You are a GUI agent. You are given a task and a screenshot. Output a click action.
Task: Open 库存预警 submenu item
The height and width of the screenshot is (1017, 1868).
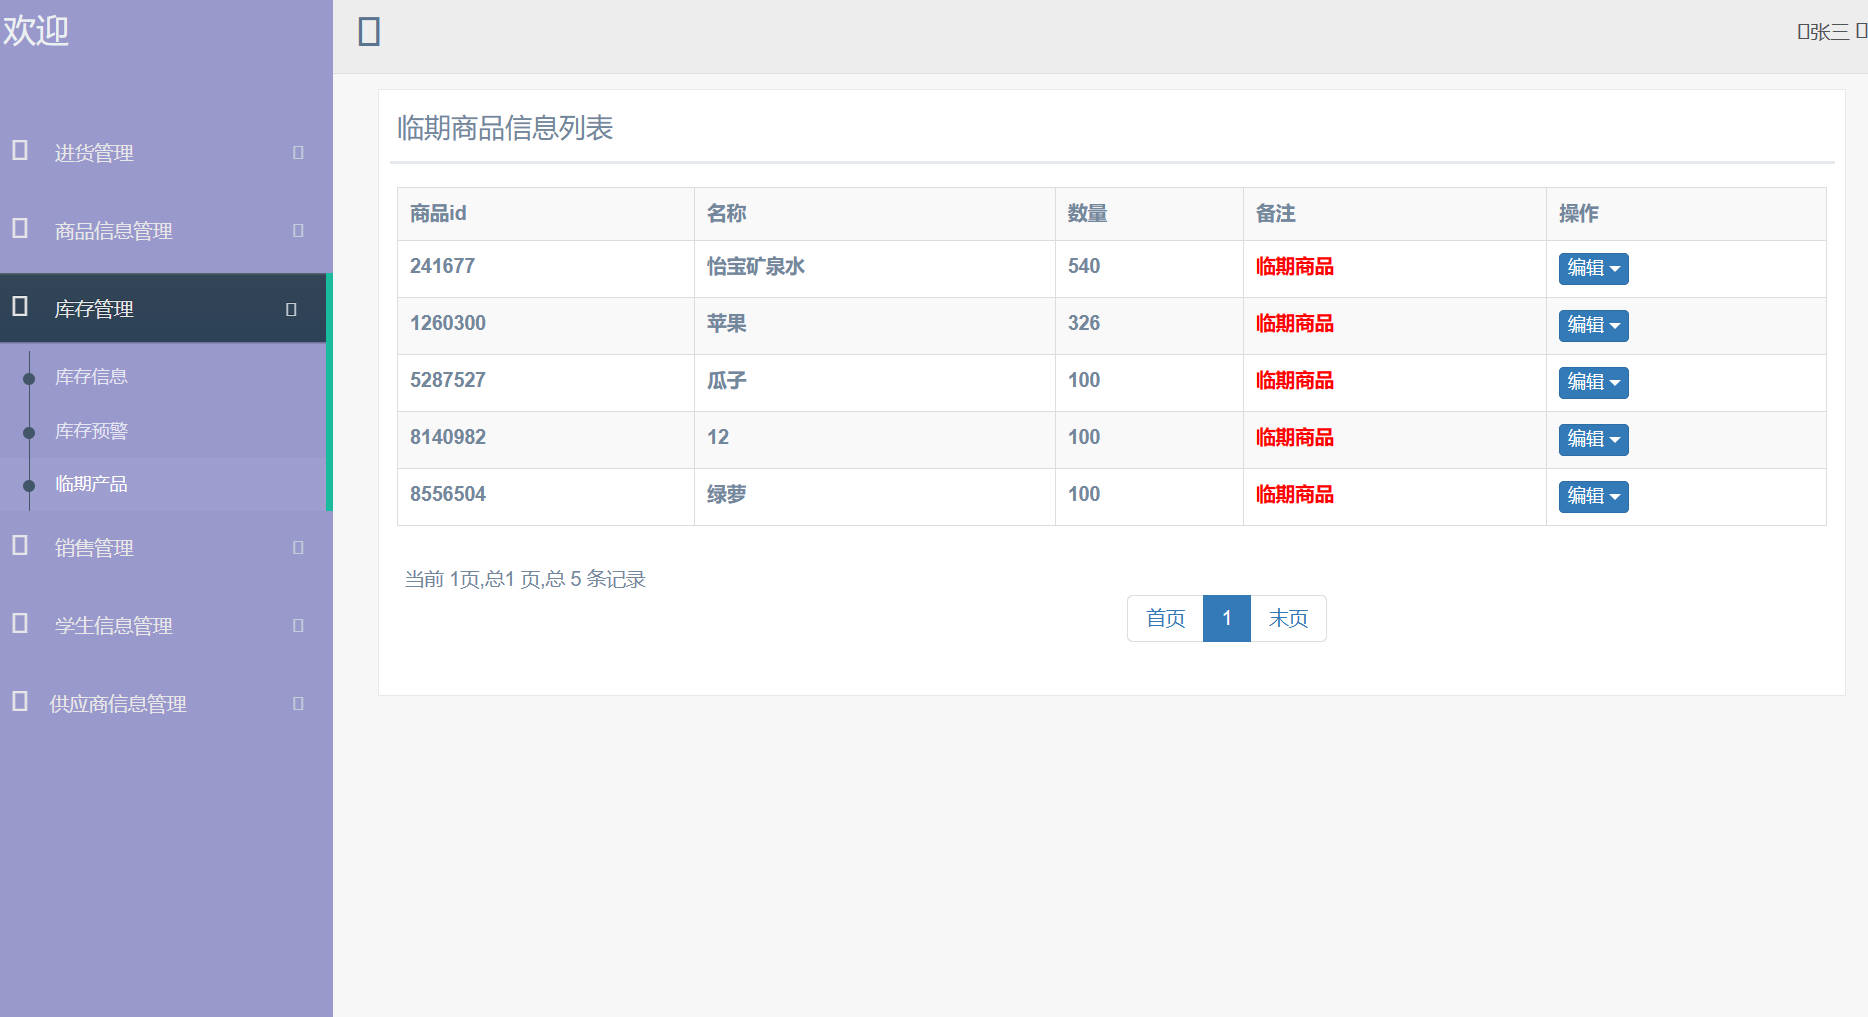coord(91,430)
